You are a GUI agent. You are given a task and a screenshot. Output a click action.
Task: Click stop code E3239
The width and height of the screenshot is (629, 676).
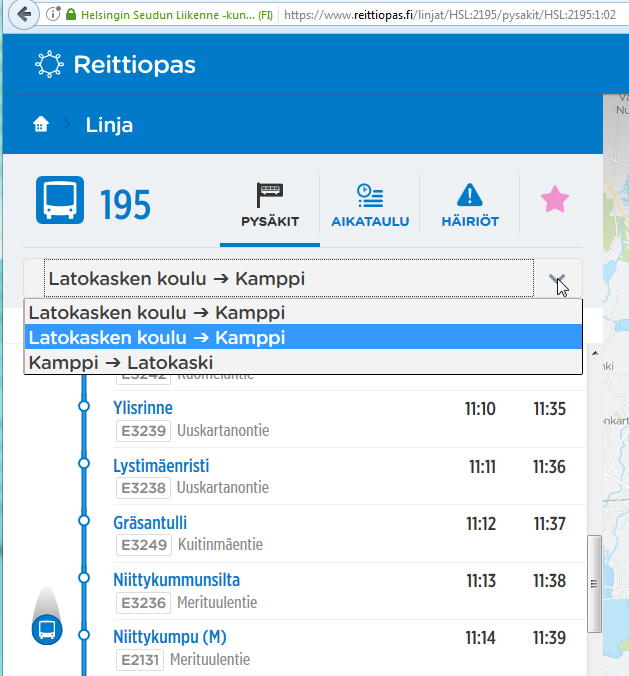click(144, 431)
